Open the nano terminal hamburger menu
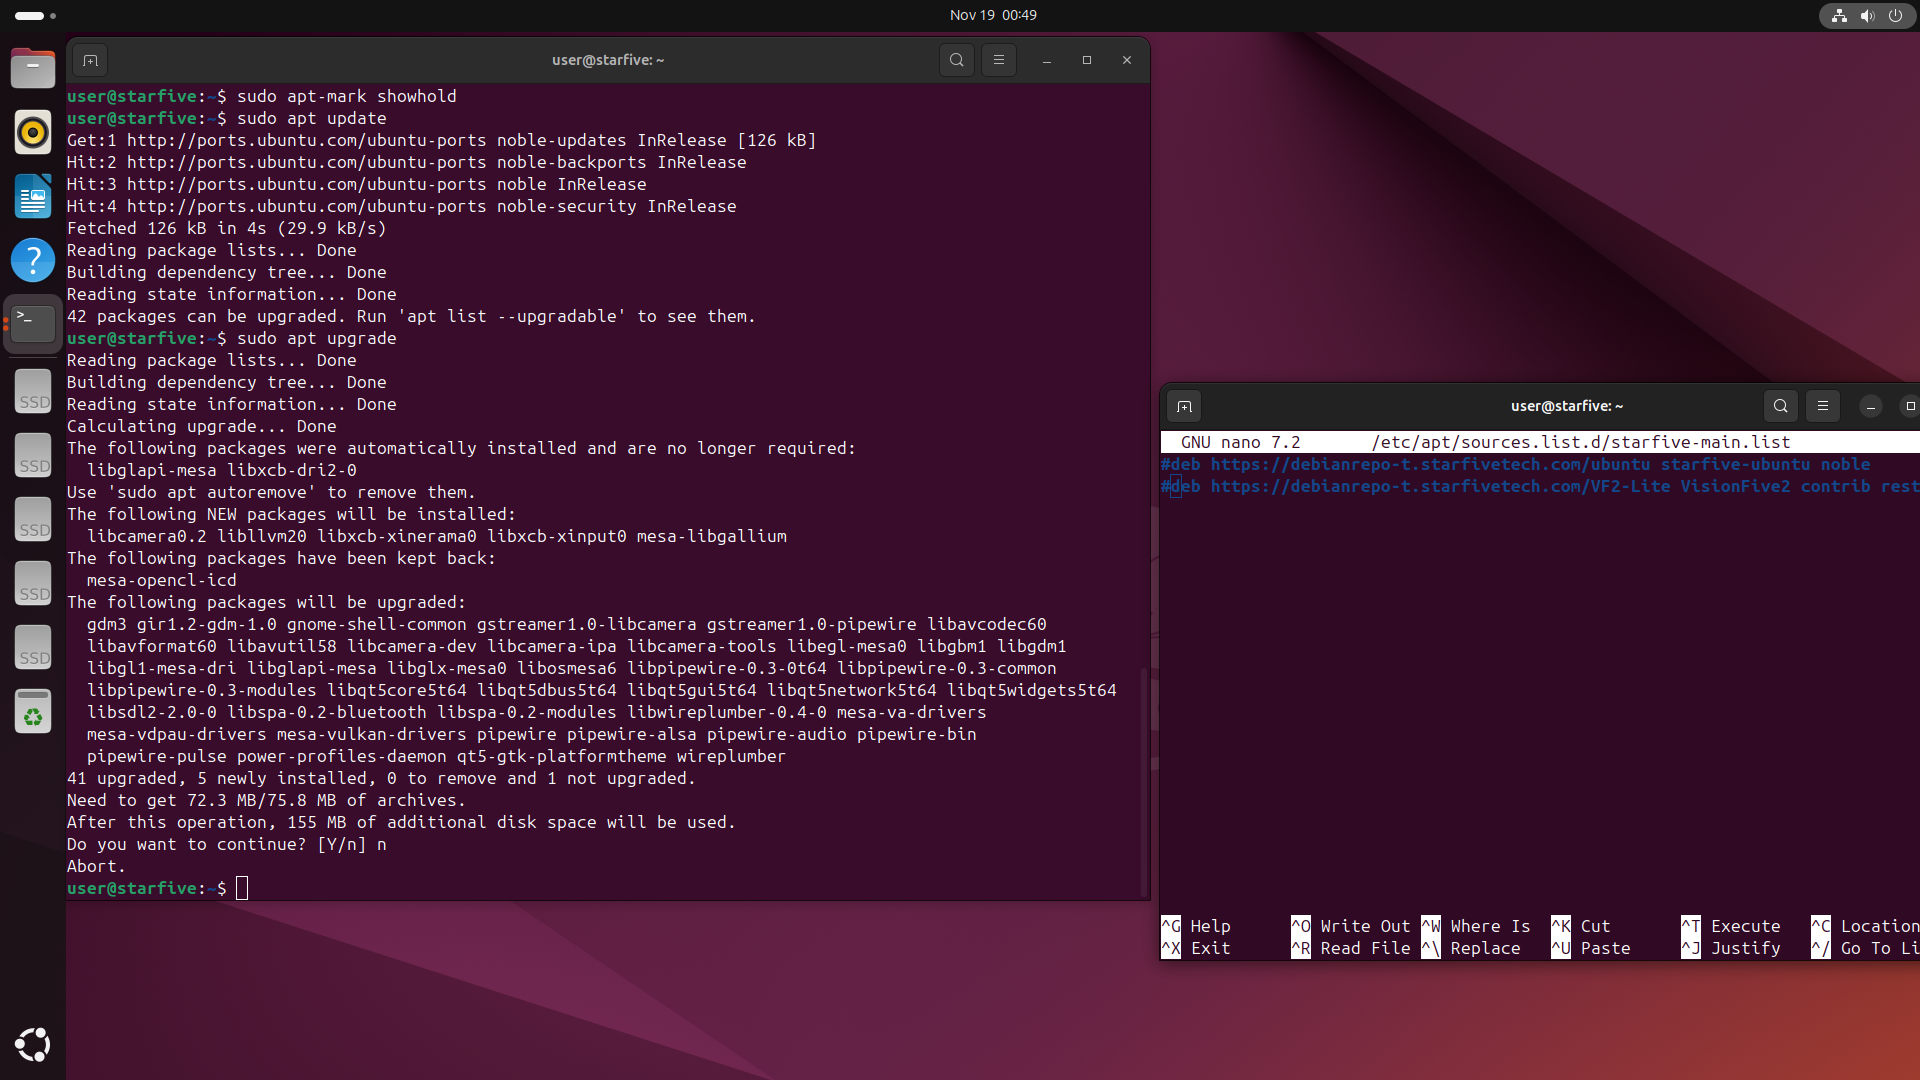The image size is (1920, 1080). pos(1822,406)
